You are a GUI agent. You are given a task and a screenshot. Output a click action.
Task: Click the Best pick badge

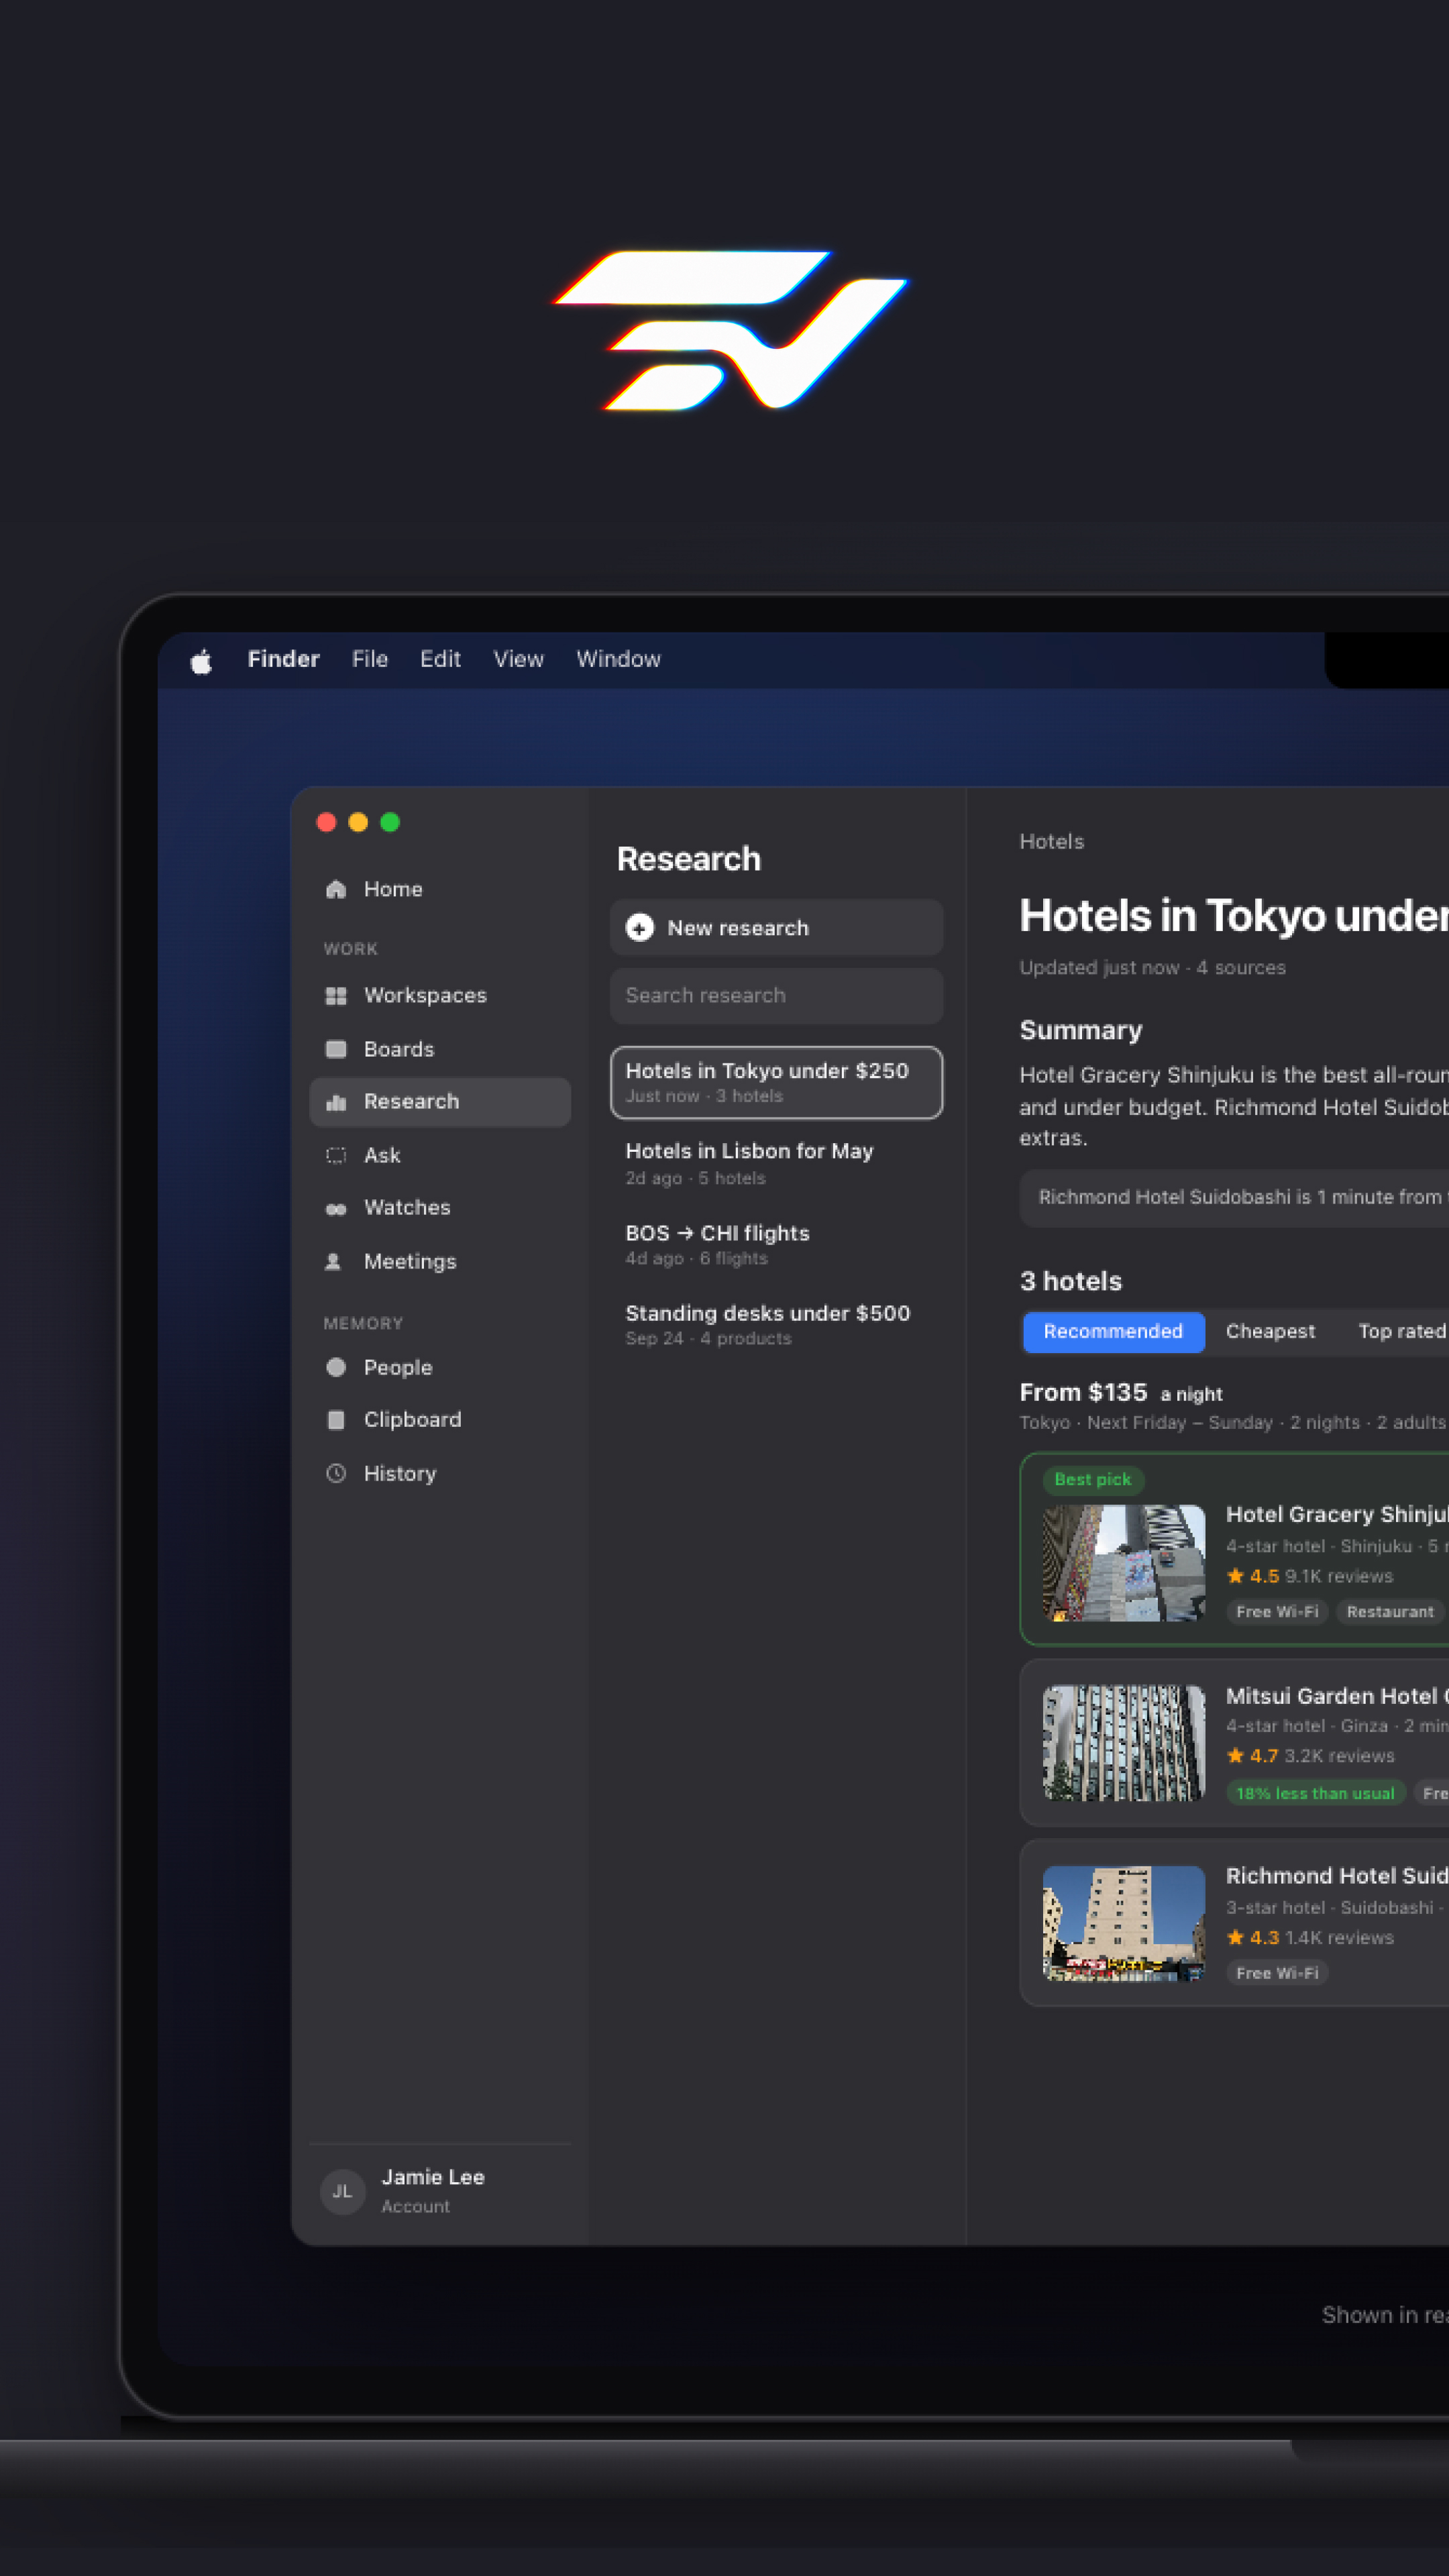coord(1093,1479)
